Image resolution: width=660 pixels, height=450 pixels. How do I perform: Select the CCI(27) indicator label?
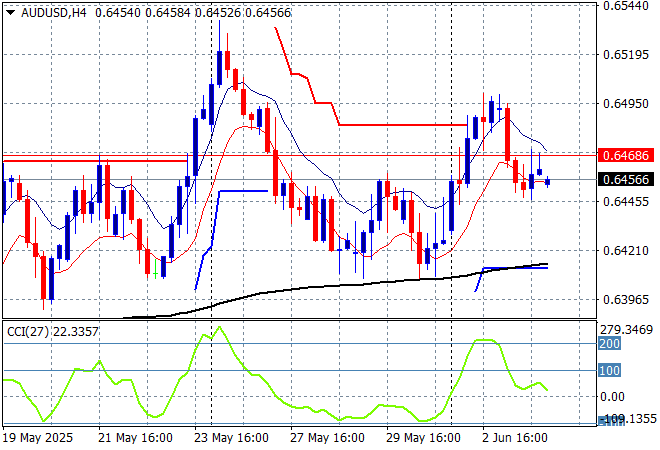(x=28, y=331)
